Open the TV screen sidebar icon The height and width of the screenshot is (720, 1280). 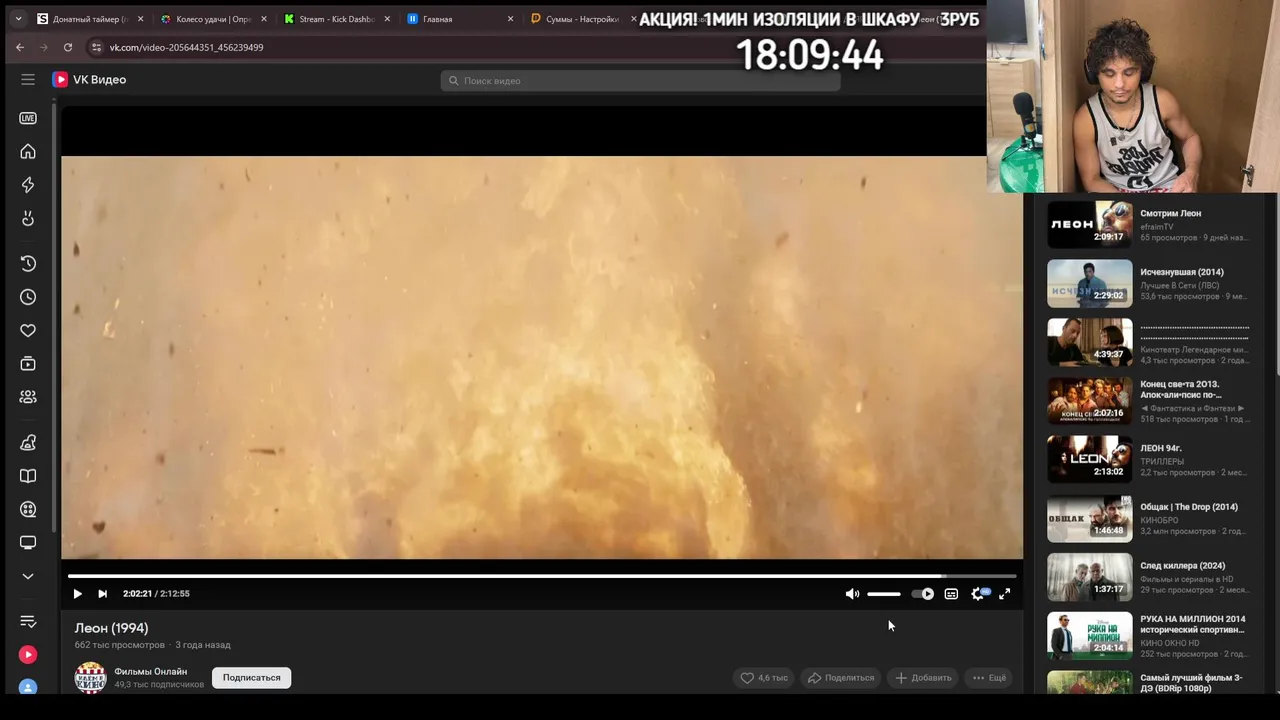tap(28, 543)
